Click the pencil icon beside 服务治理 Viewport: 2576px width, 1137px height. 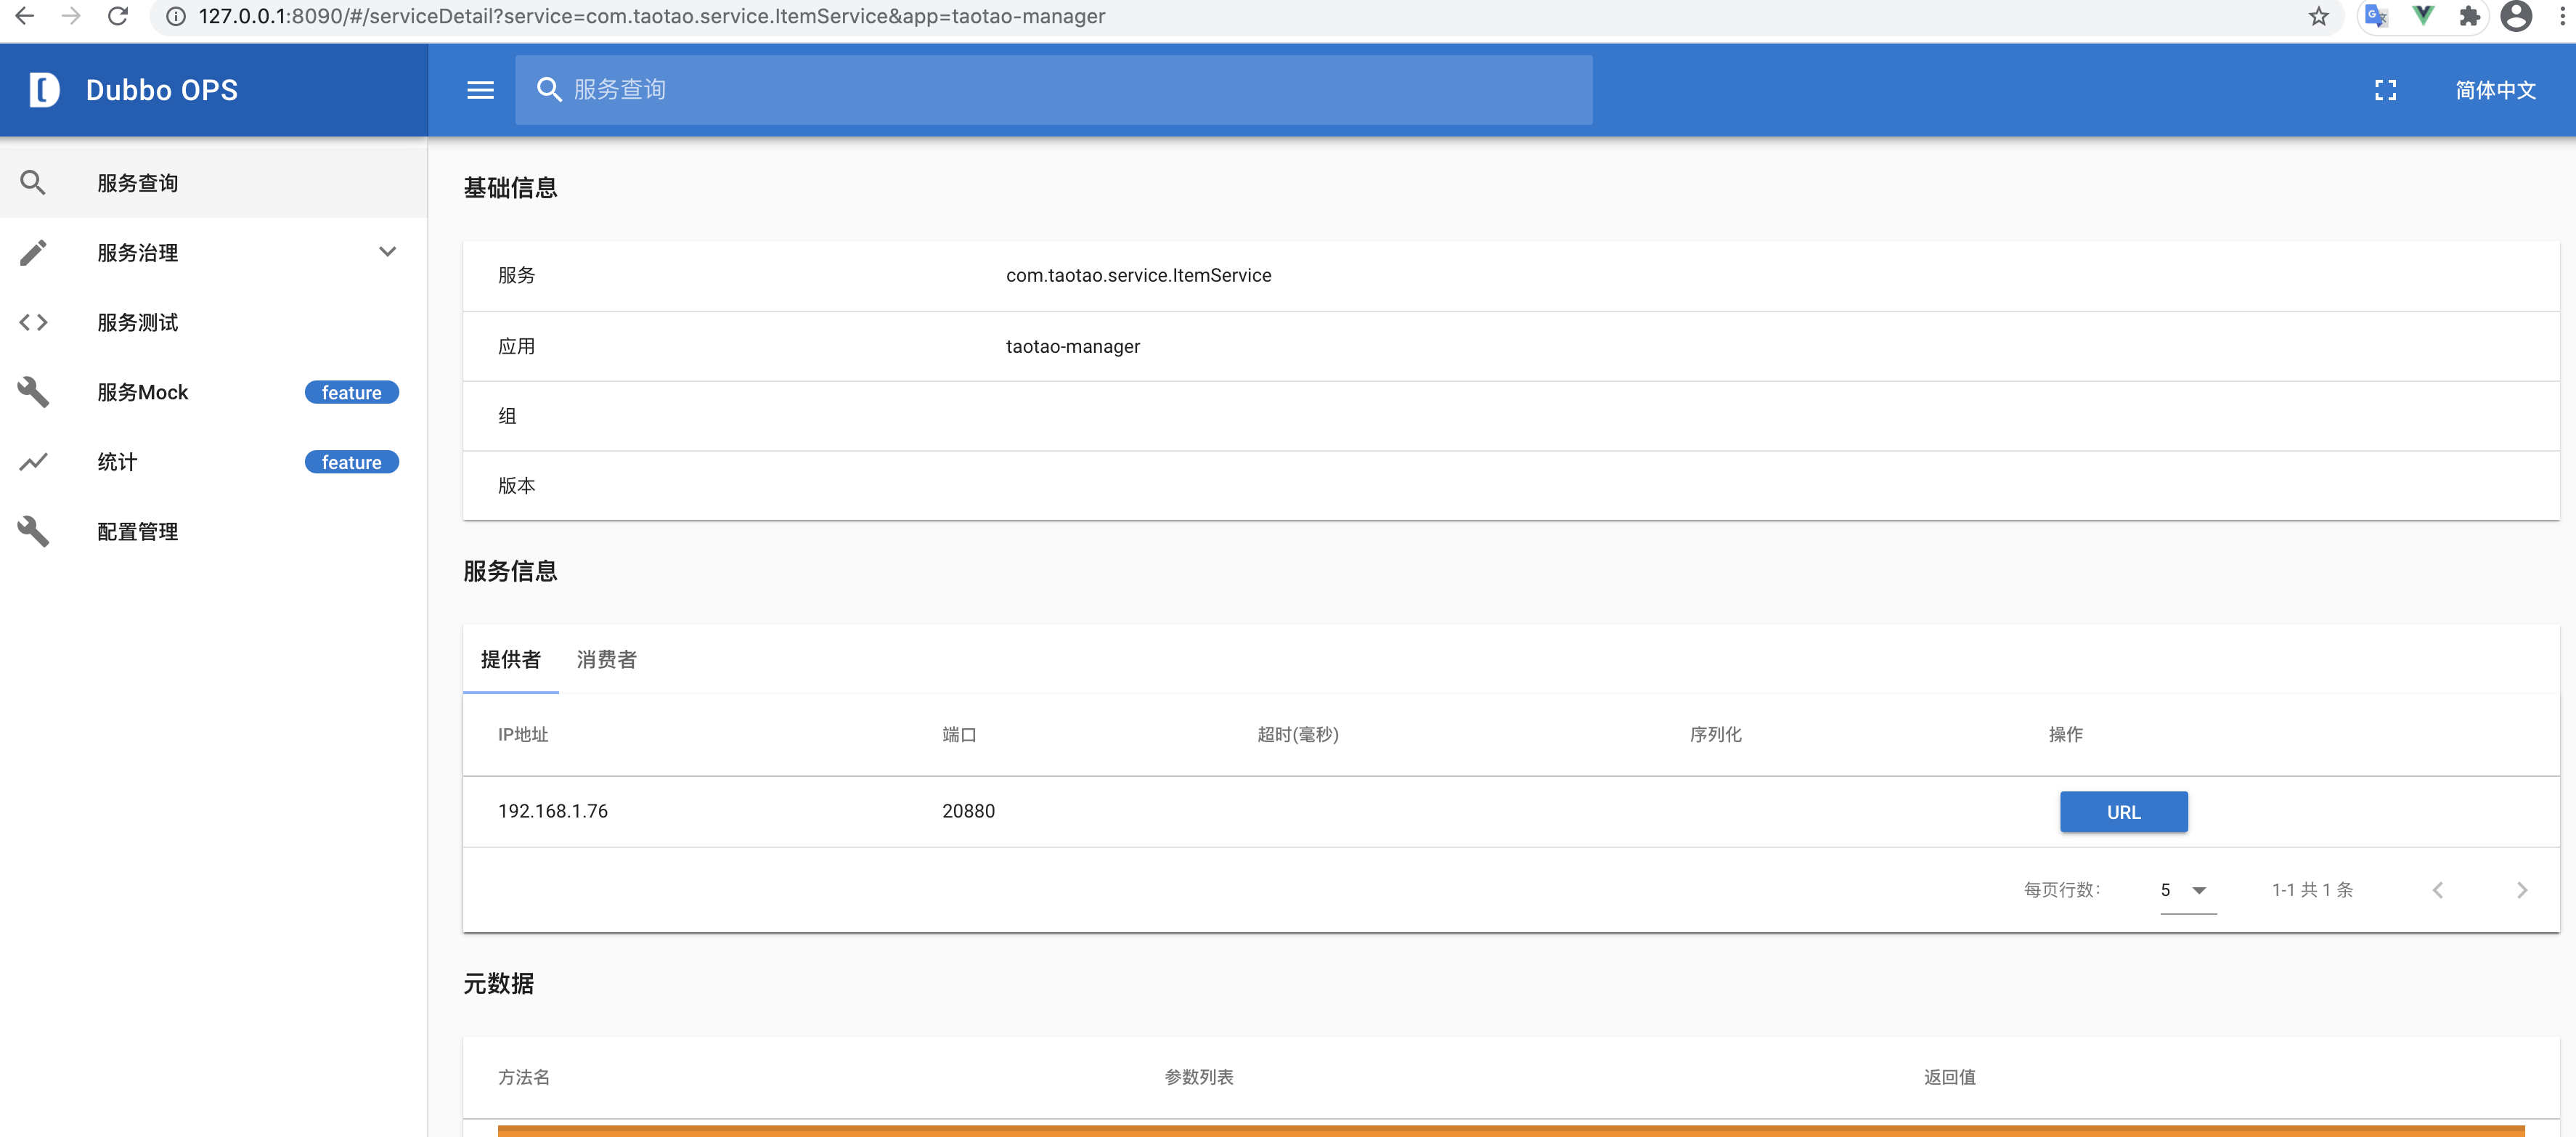click(33, 252)
